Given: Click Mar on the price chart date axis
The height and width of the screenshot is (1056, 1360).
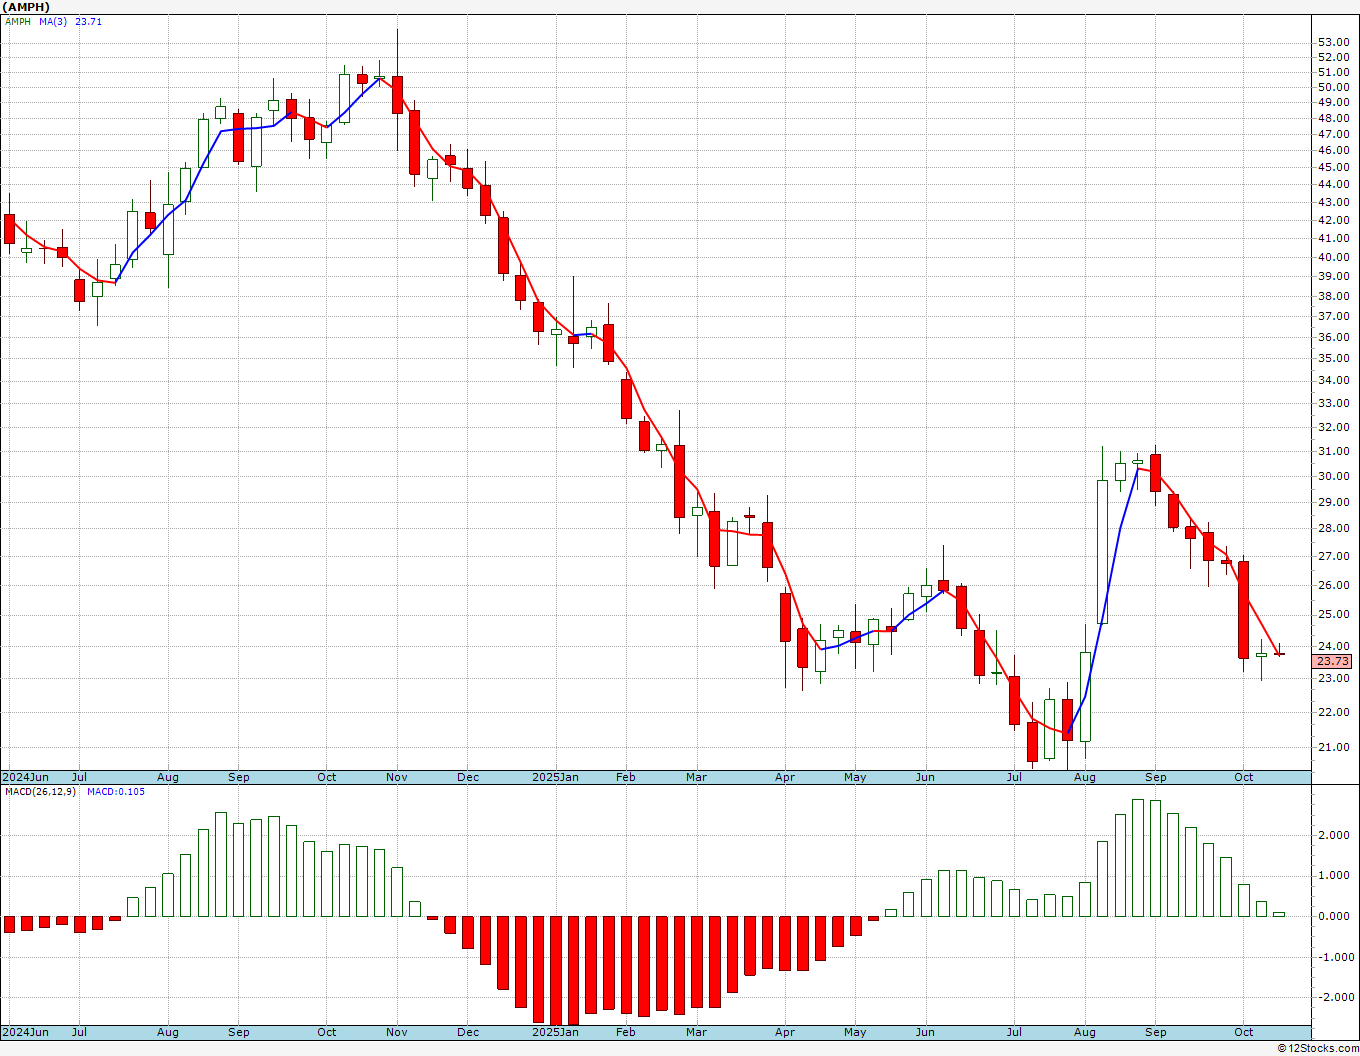Looking at the screenshot, I should click(x=696, y=777).
